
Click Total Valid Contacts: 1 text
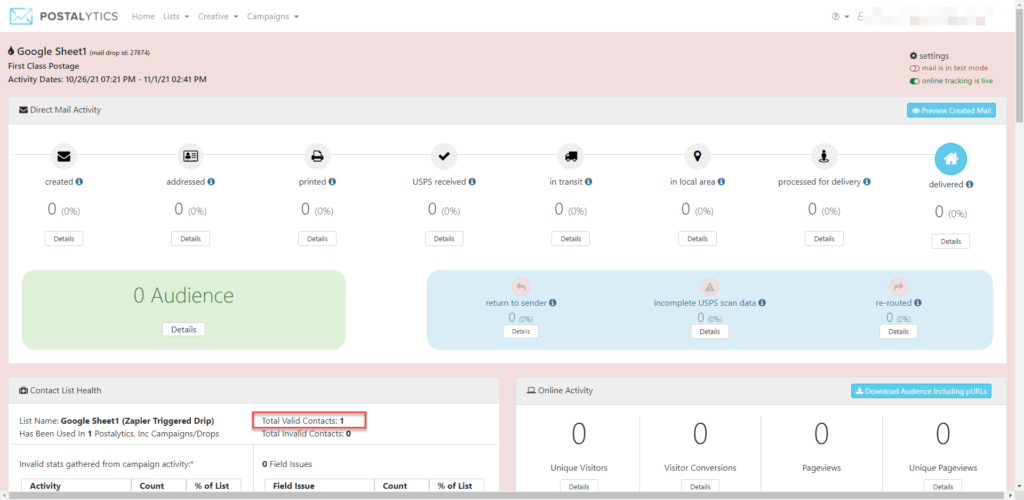point(303,421)
